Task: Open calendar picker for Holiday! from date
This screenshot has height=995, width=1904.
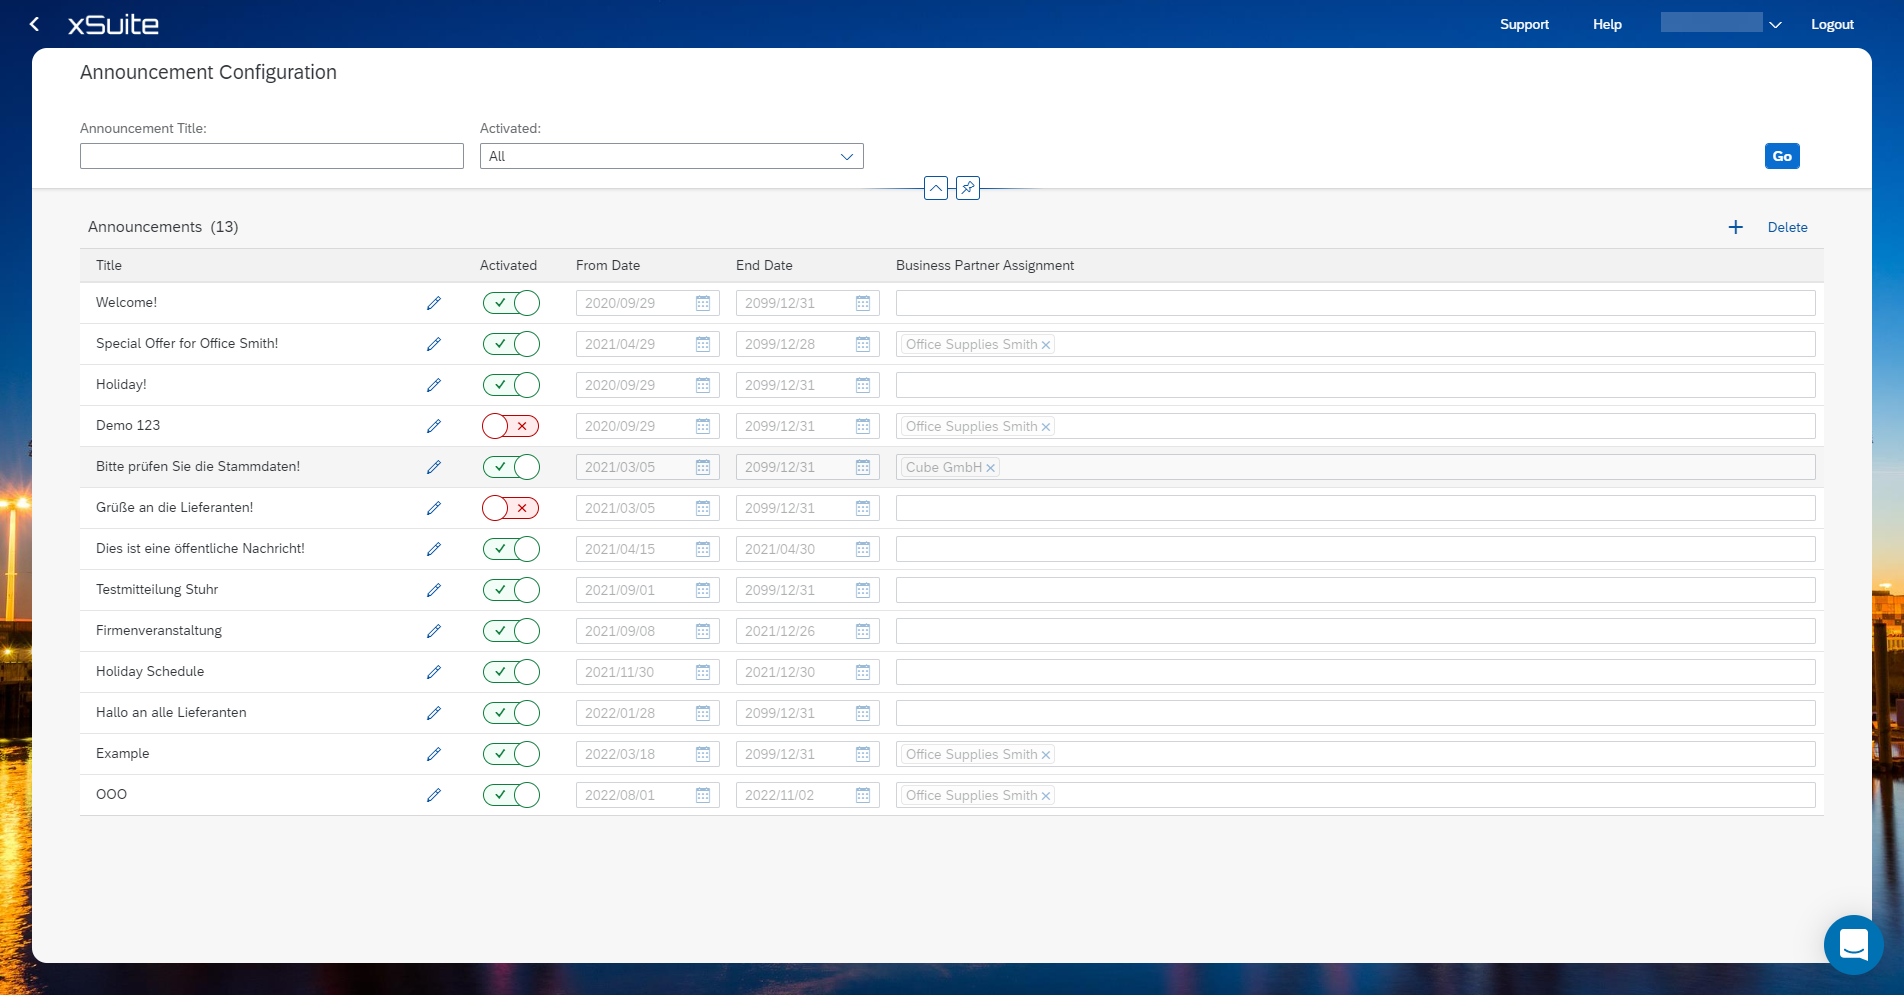Action: pos(703,385)
